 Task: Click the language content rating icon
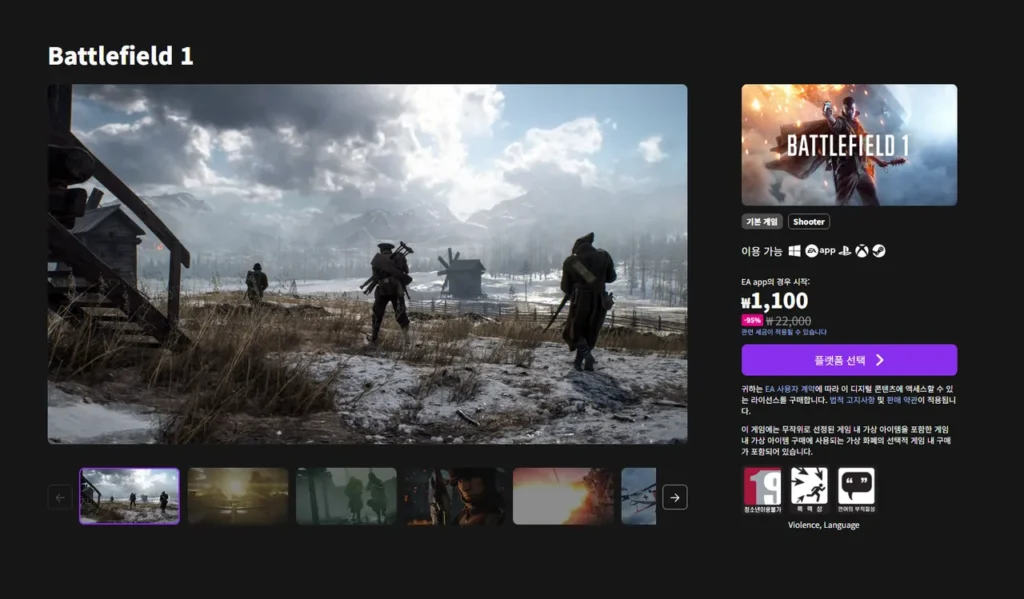coord(856,489)
